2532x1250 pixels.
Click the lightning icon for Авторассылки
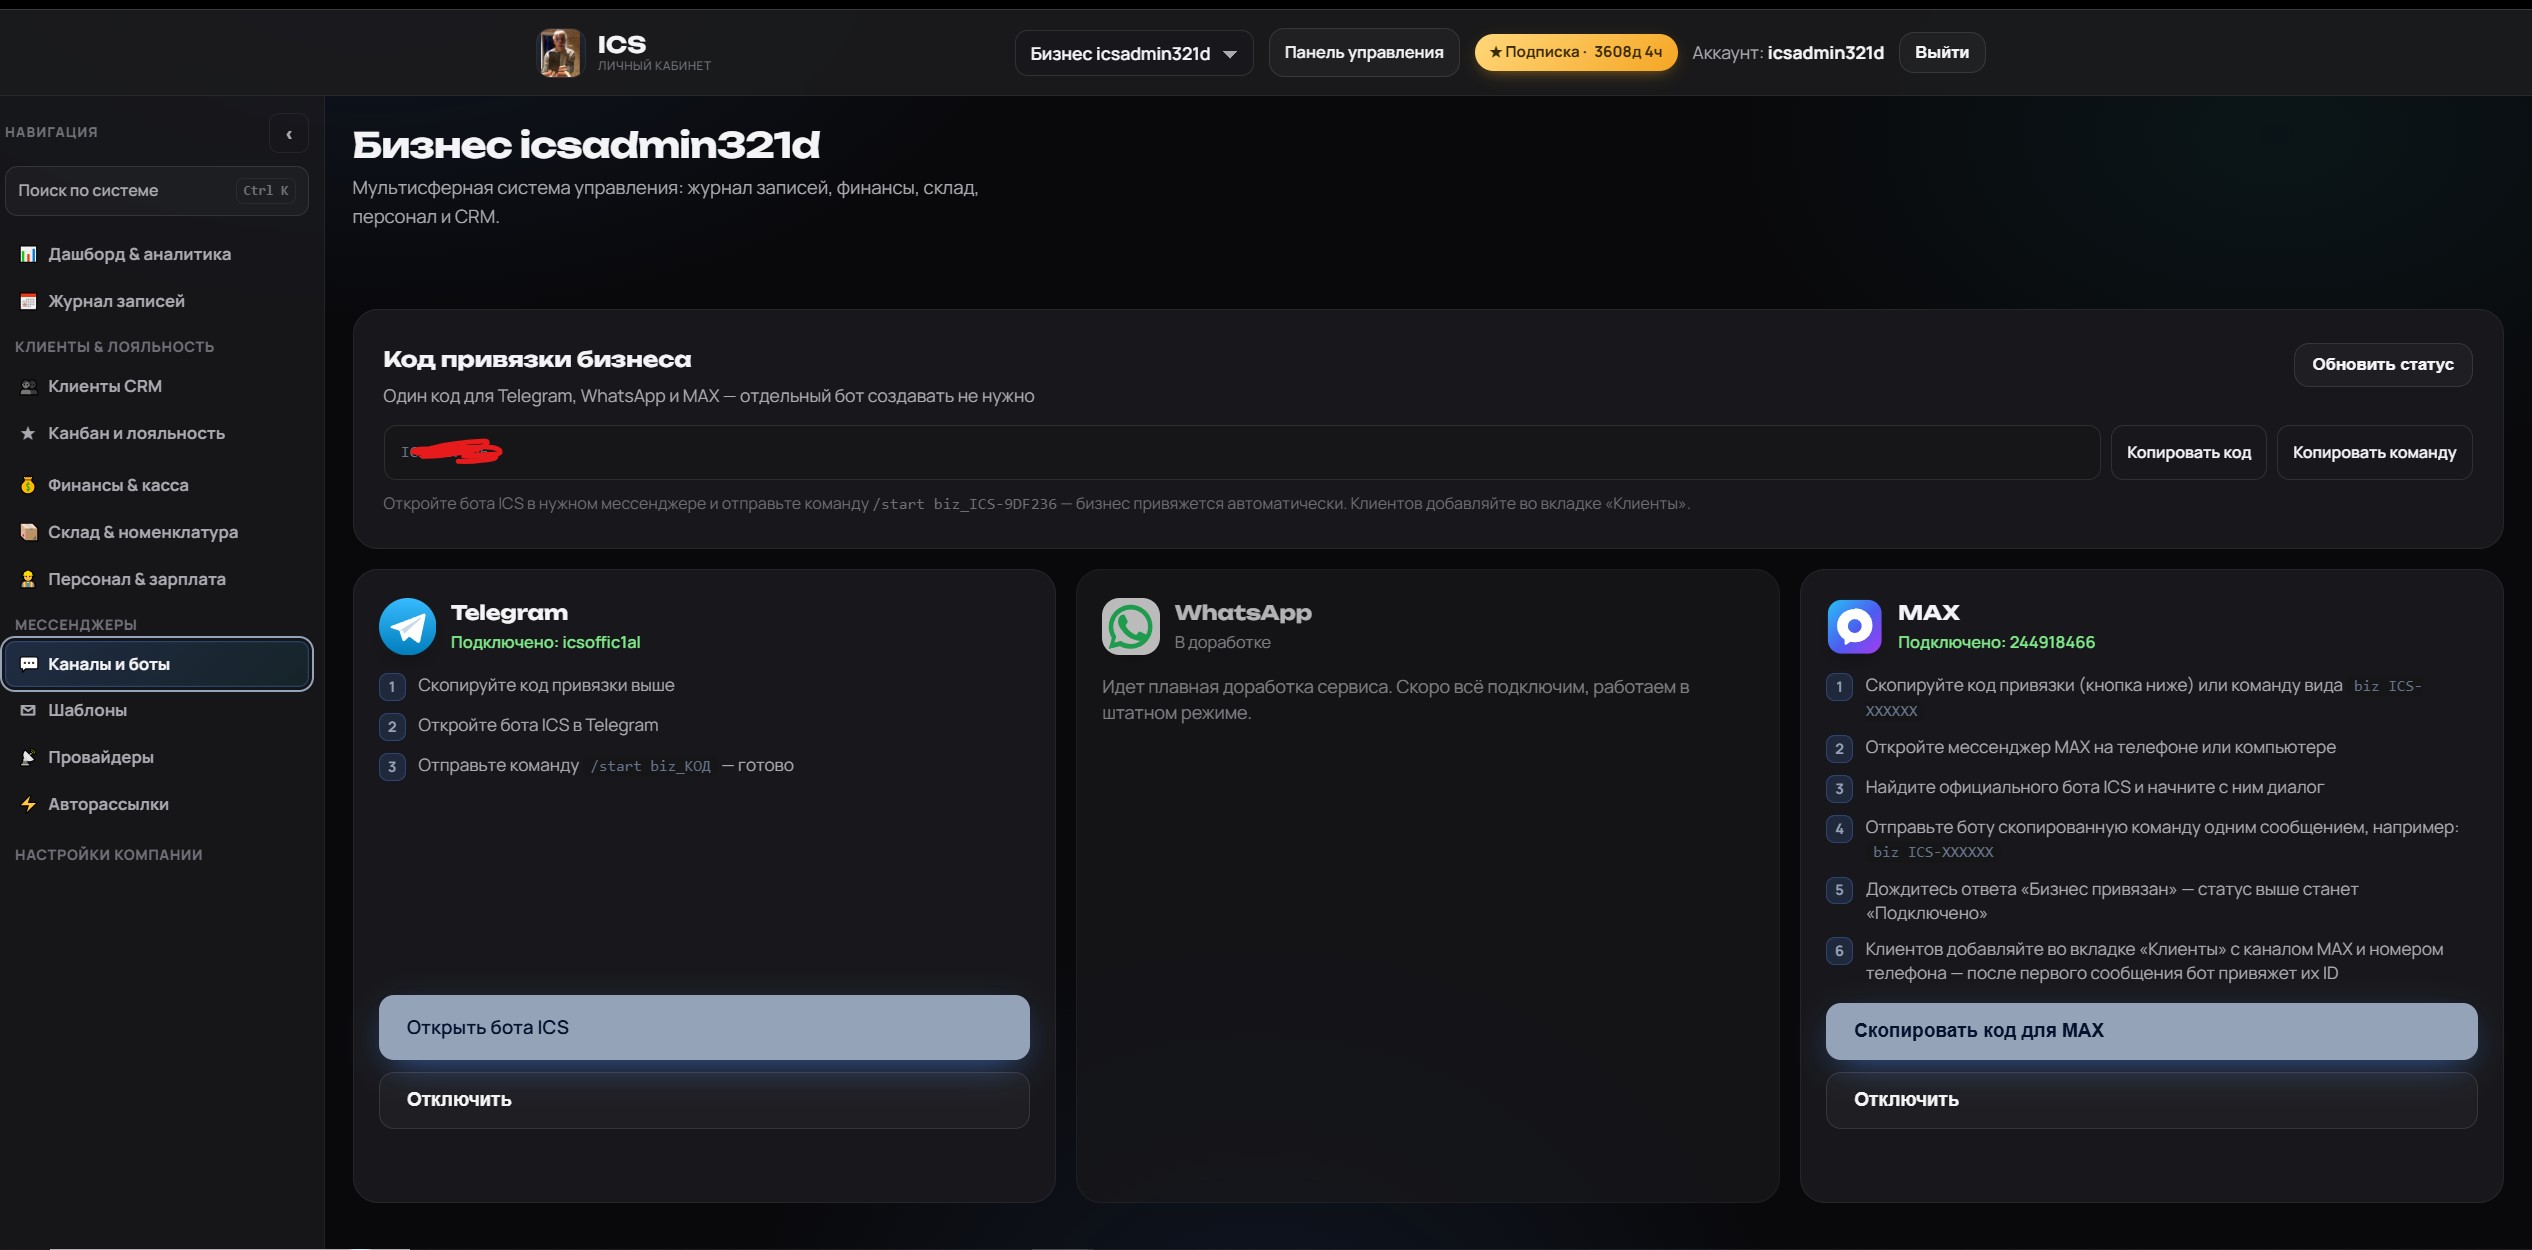pyautogui.click(x=28, y=804)
